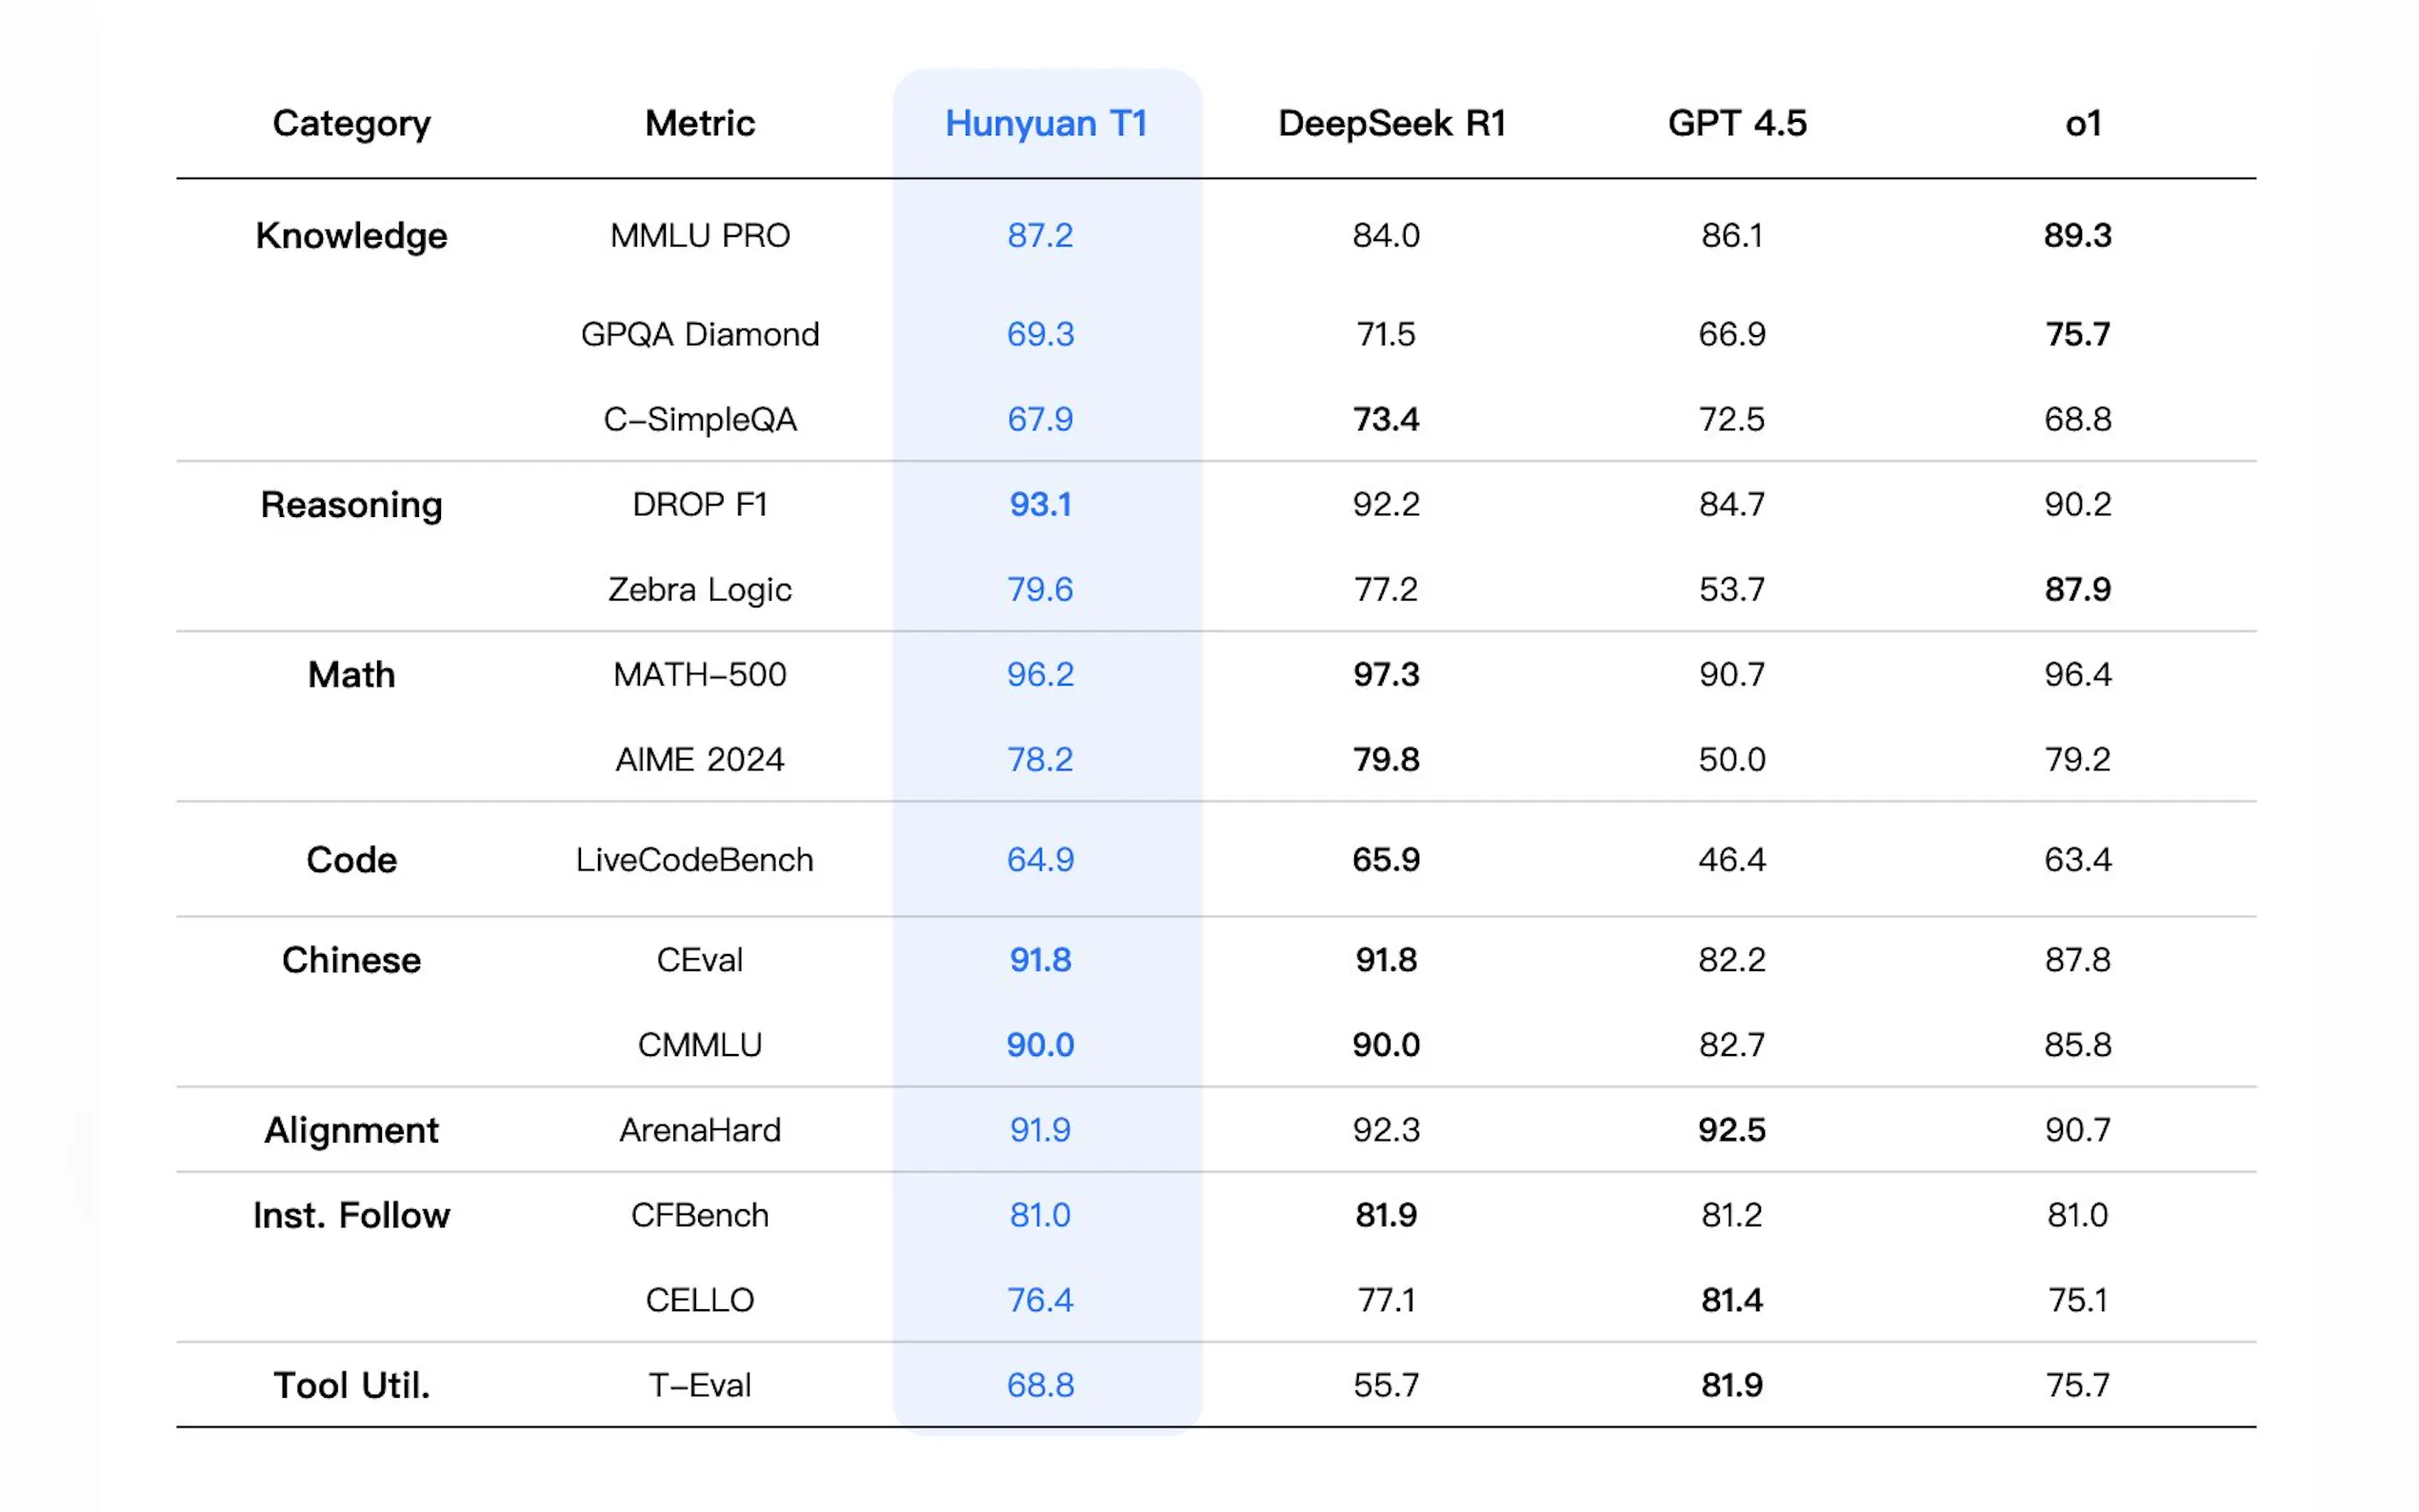Select the DeepSeek R1 column header
Screen dimensions: 2419x1512
tap(1391, 123)
